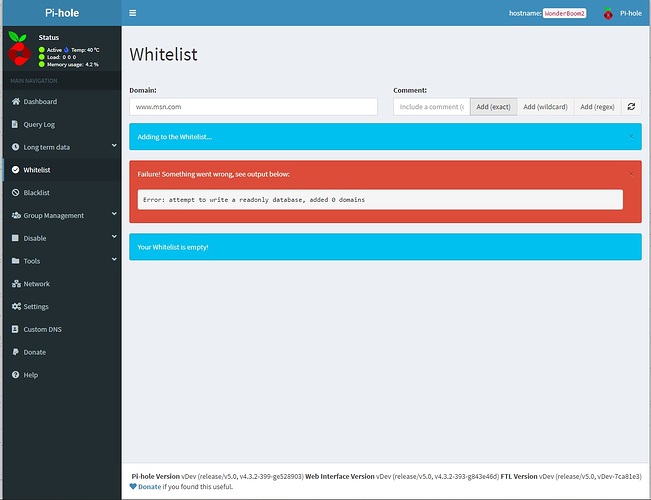Open the Dashboard page

40,102
